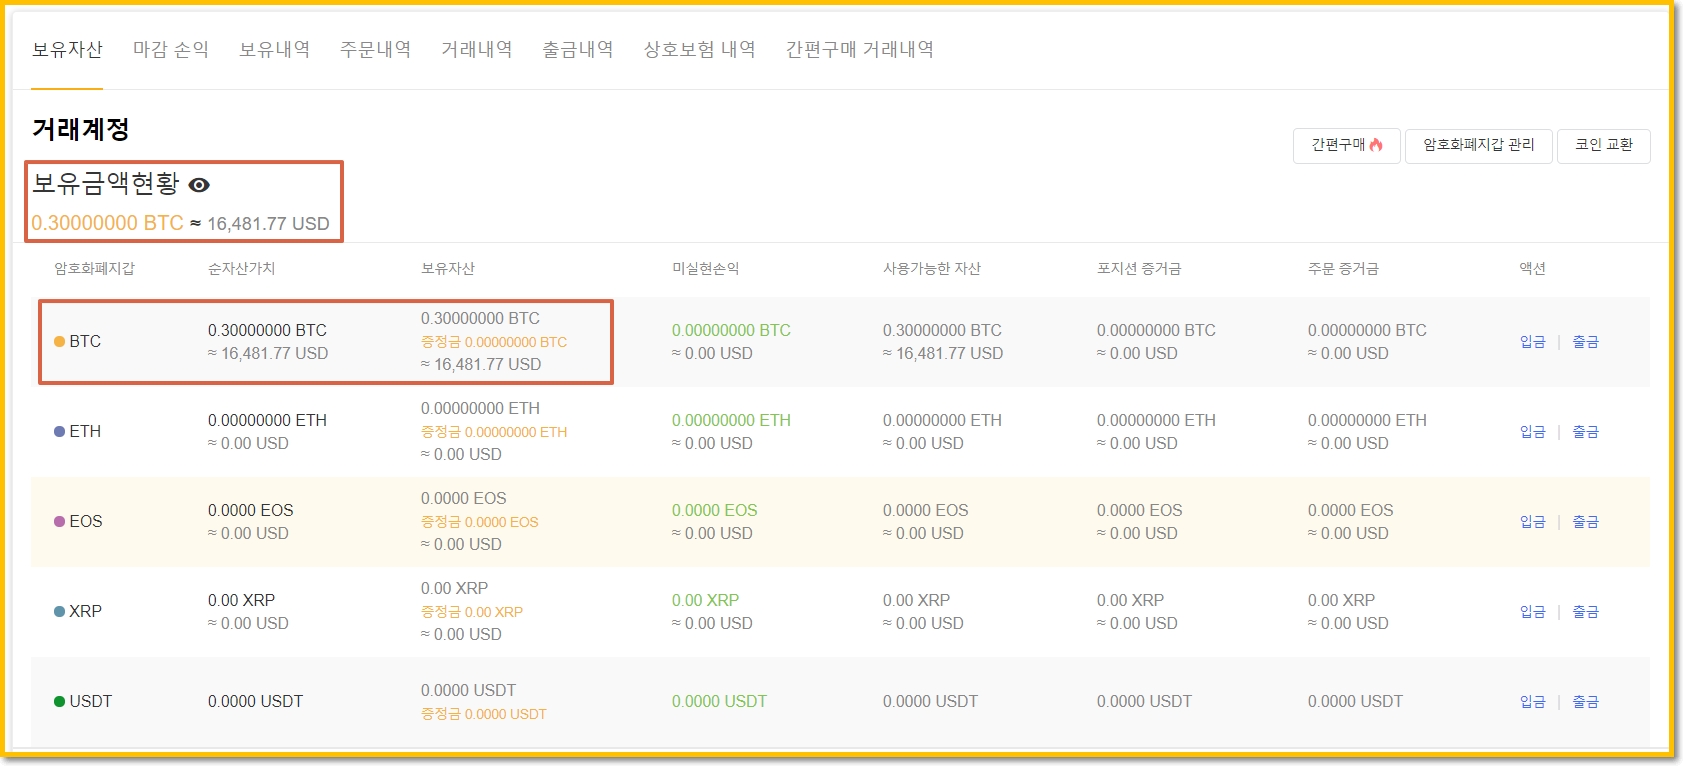Viewport: 1683px width, 766px height.
Task: Click the XRP coin dot icon
Action: pos(59,612)
